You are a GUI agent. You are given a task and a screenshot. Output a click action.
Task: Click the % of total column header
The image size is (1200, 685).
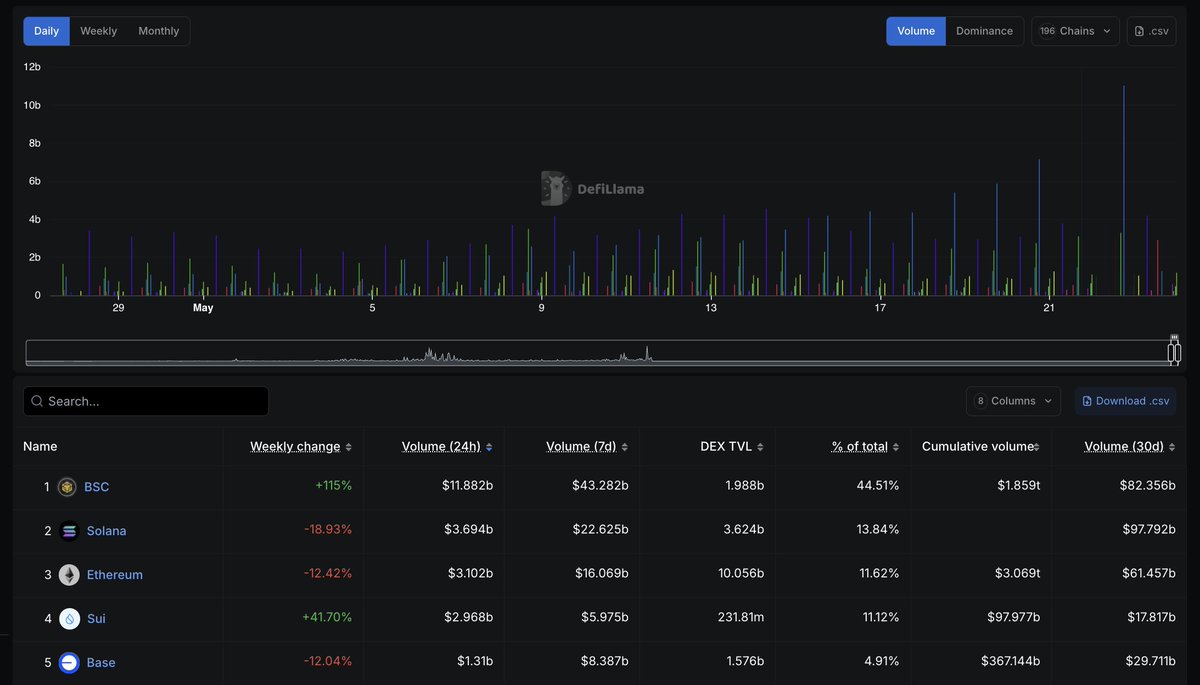(860, 447)
